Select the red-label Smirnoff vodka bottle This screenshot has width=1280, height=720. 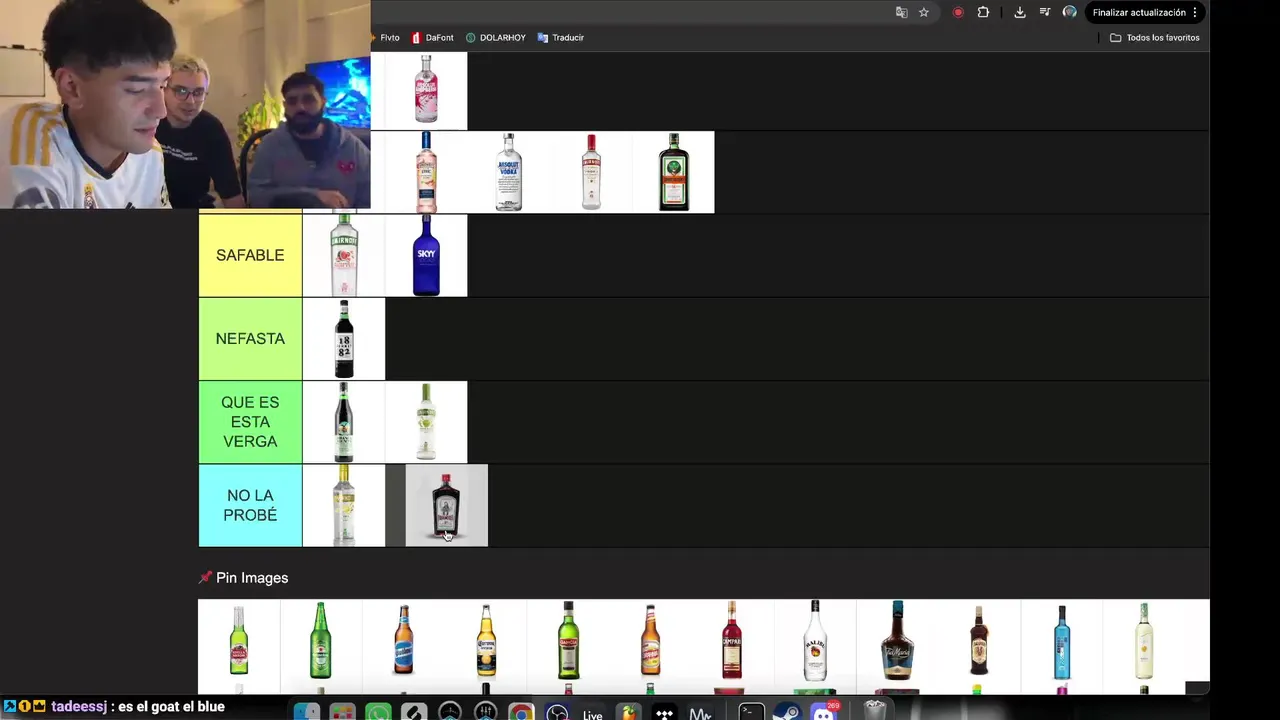[x=591, y=172]
